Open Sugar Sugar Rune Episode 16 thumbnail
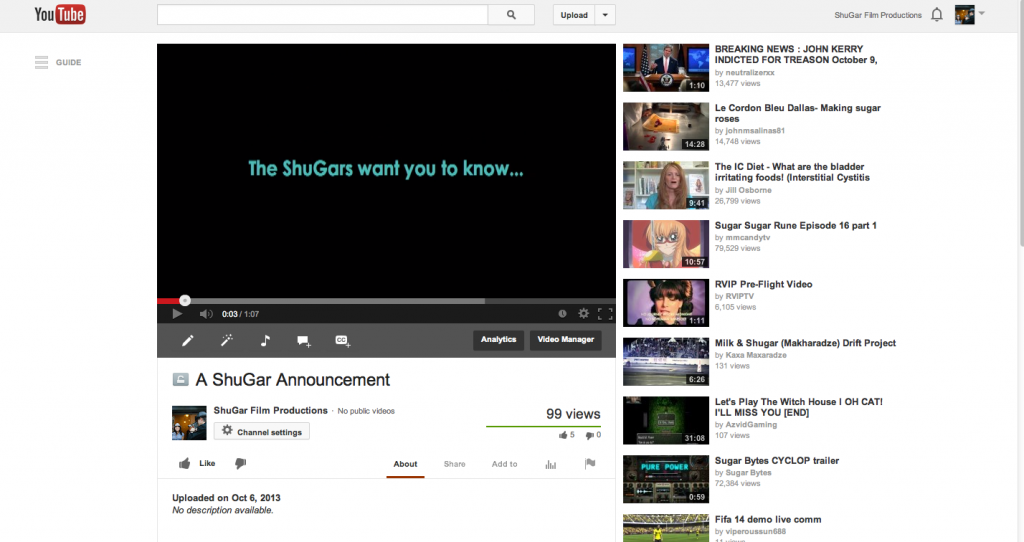This screenshot has width=1024, height=542. (665, 244)
